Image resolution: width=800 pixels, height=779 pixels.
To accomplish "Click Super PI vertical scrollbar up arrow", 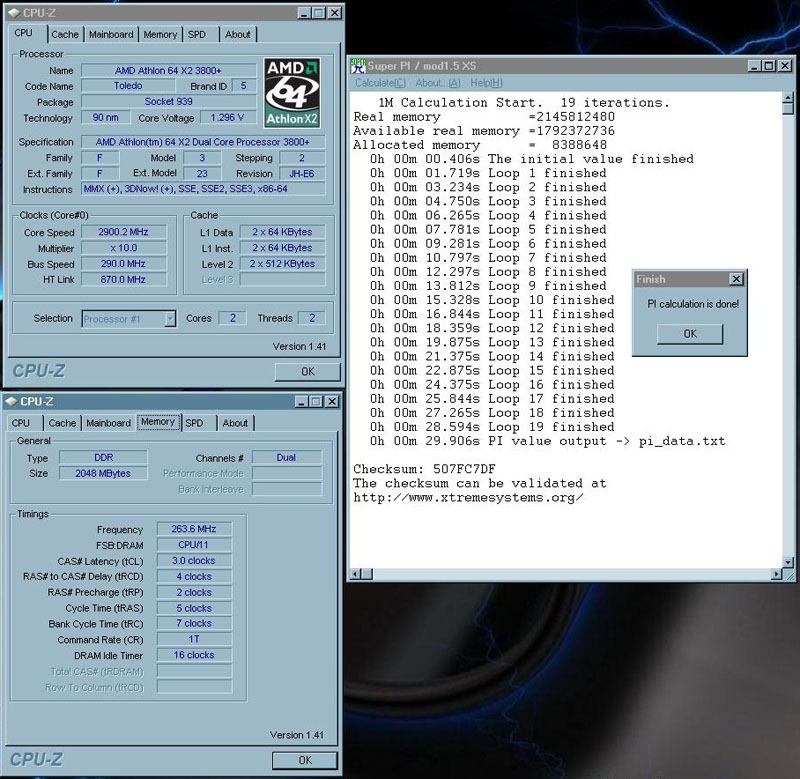I will pyautogui.click(x=788, y=97).
